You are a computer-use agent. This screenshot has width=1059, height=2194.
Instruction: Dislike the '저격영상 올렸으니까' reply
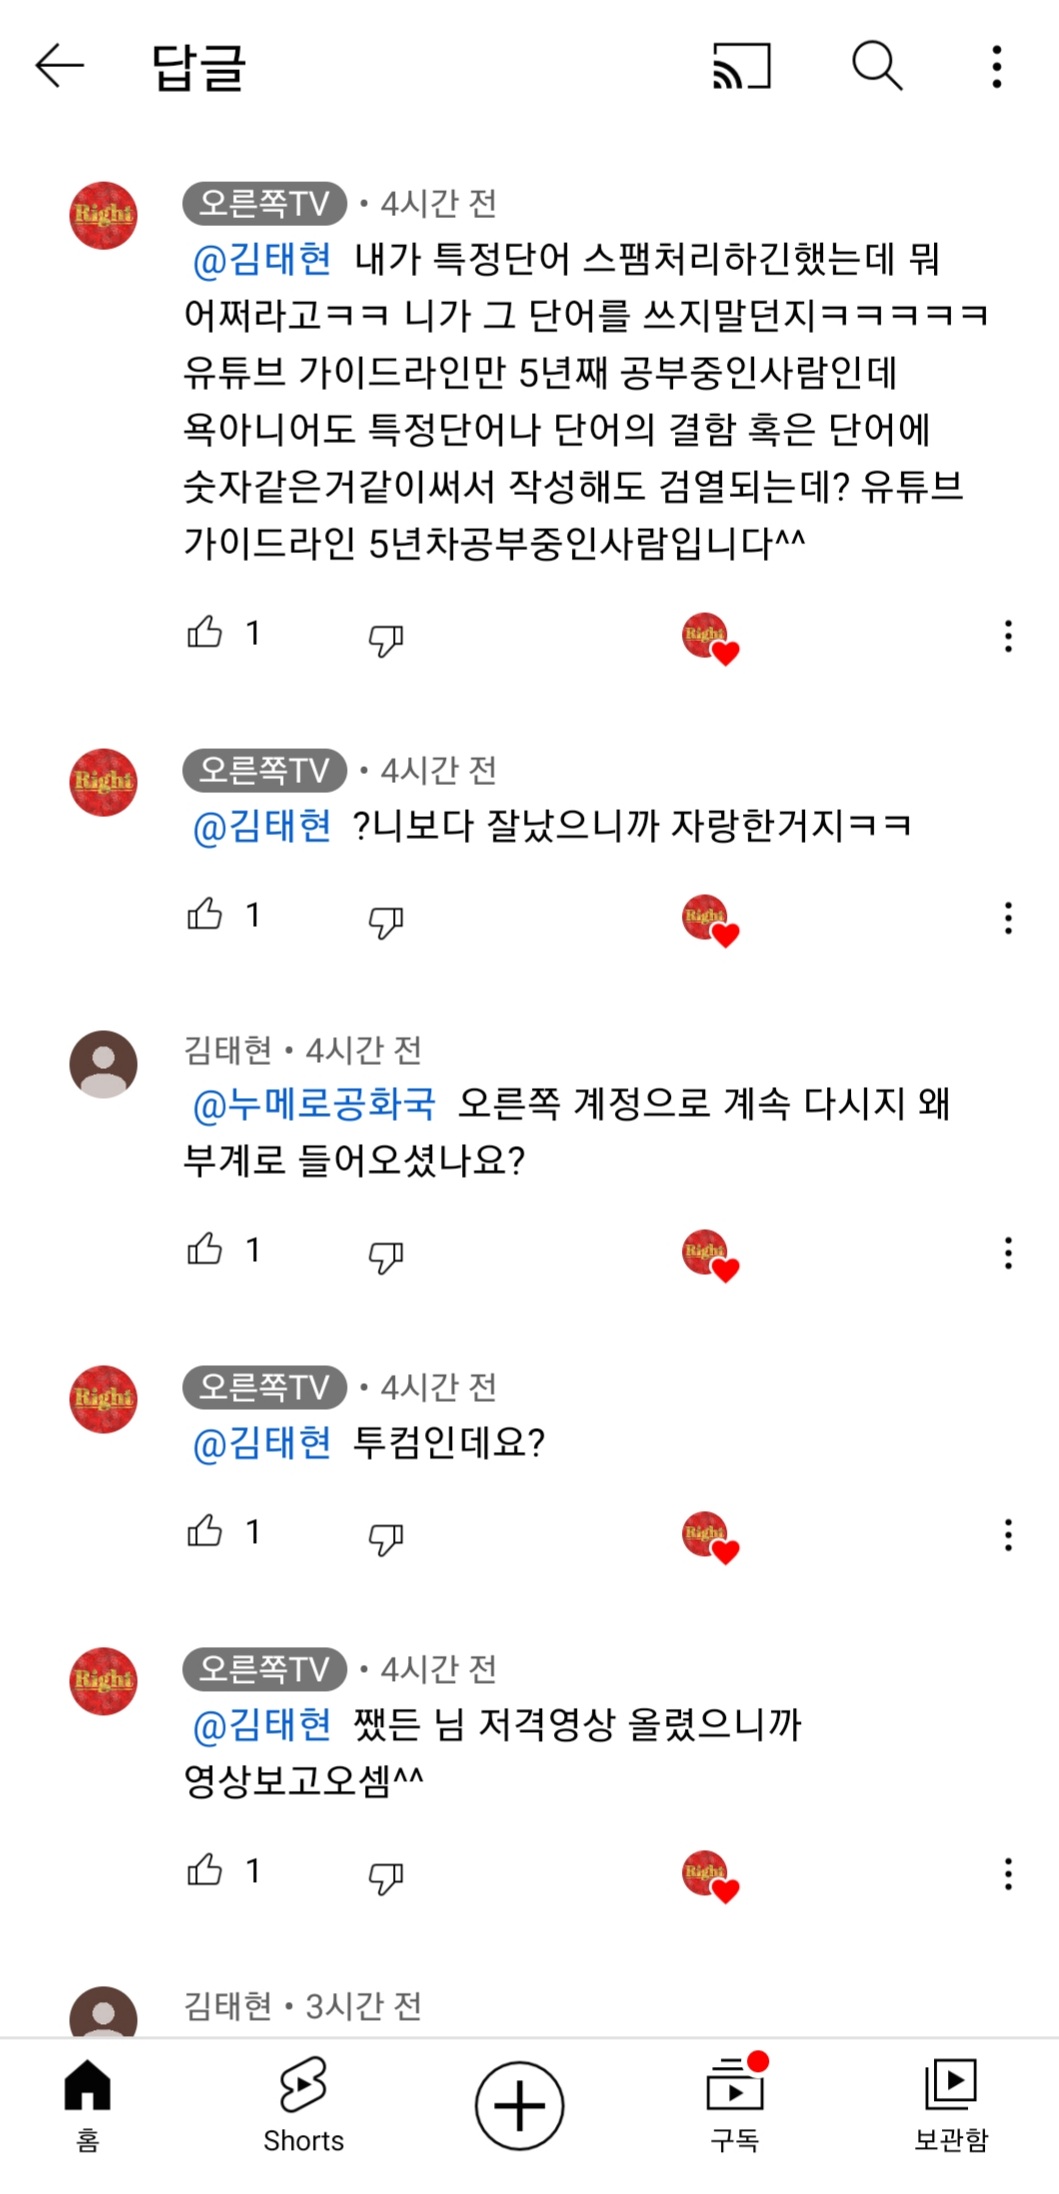click(x=385, y=1877)
